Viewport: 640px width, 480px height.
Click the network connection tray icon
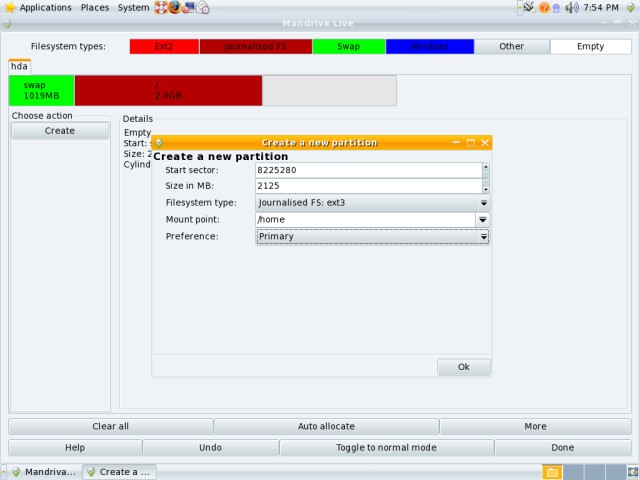(x=529, y=7)
